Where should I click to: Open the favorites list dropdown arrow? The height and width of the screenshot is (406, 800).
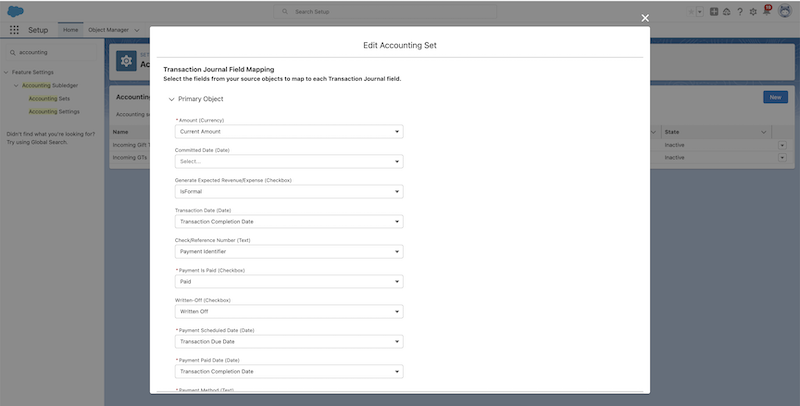point(699,12)
